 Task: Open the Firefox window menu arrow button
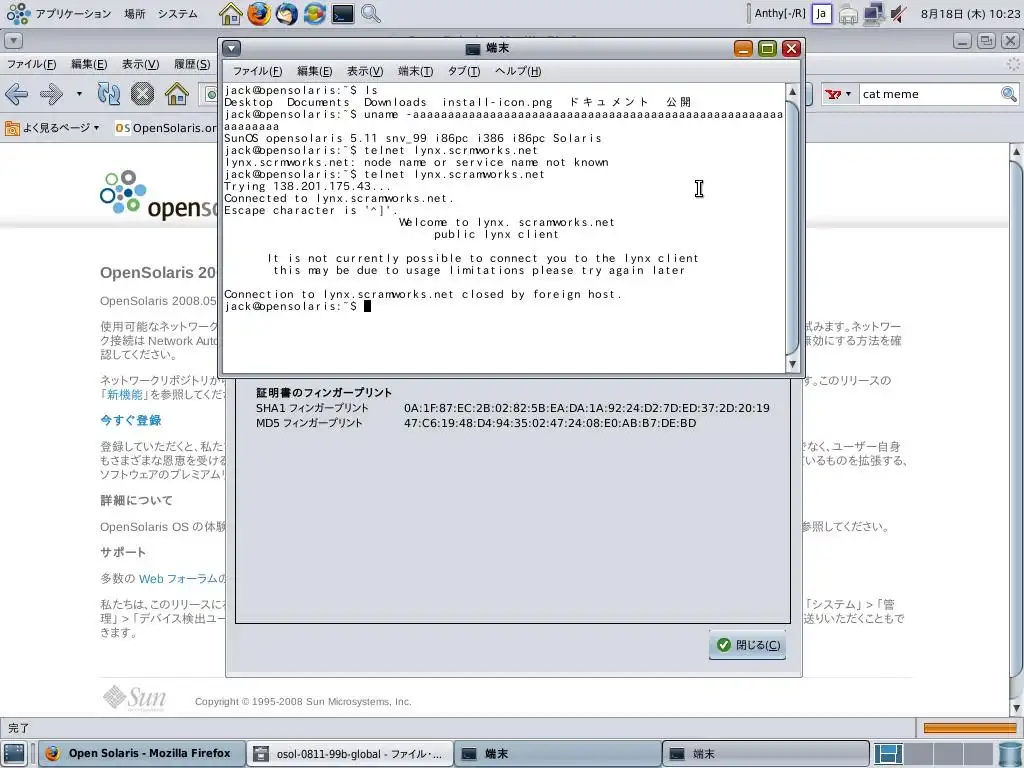13,40
